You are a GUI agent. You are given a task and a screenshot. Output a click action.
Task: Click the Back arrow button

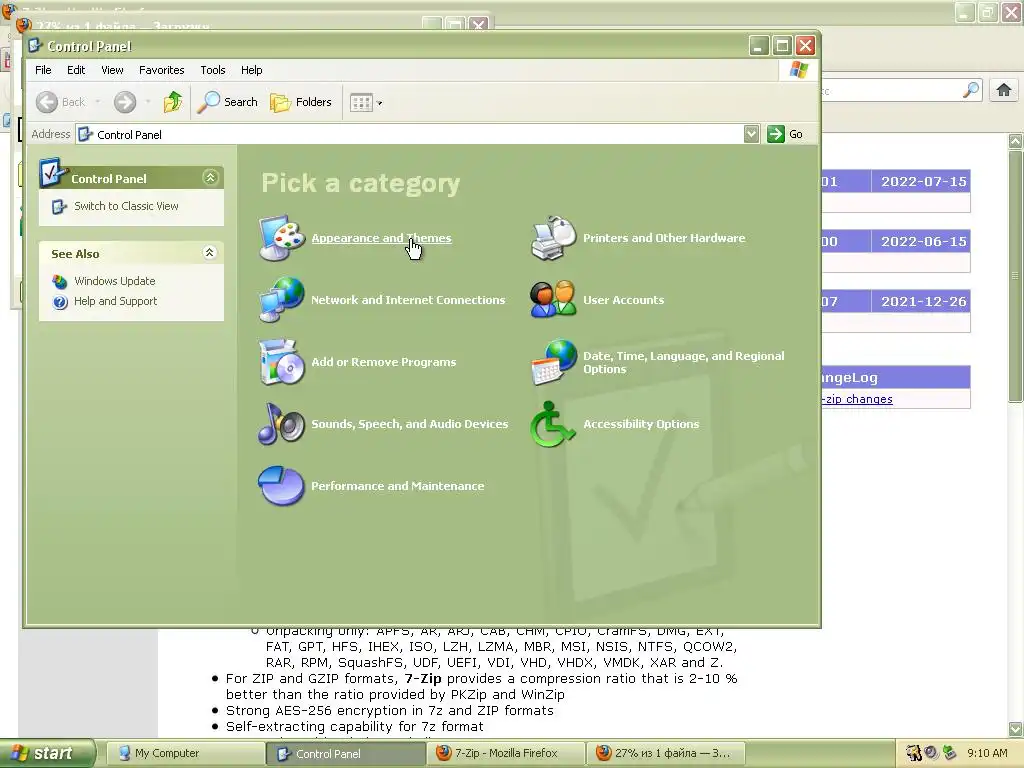tap(47, 102)
